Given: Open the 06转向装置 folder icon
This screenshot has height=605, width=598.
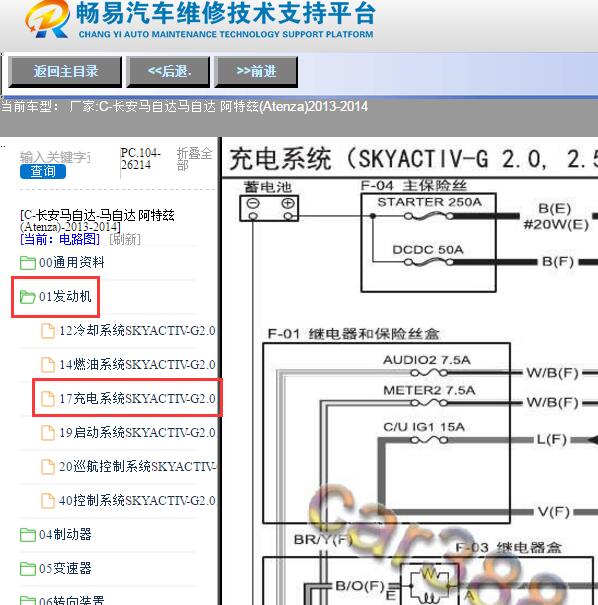Looking at the screenshot, I should (28, 600).
